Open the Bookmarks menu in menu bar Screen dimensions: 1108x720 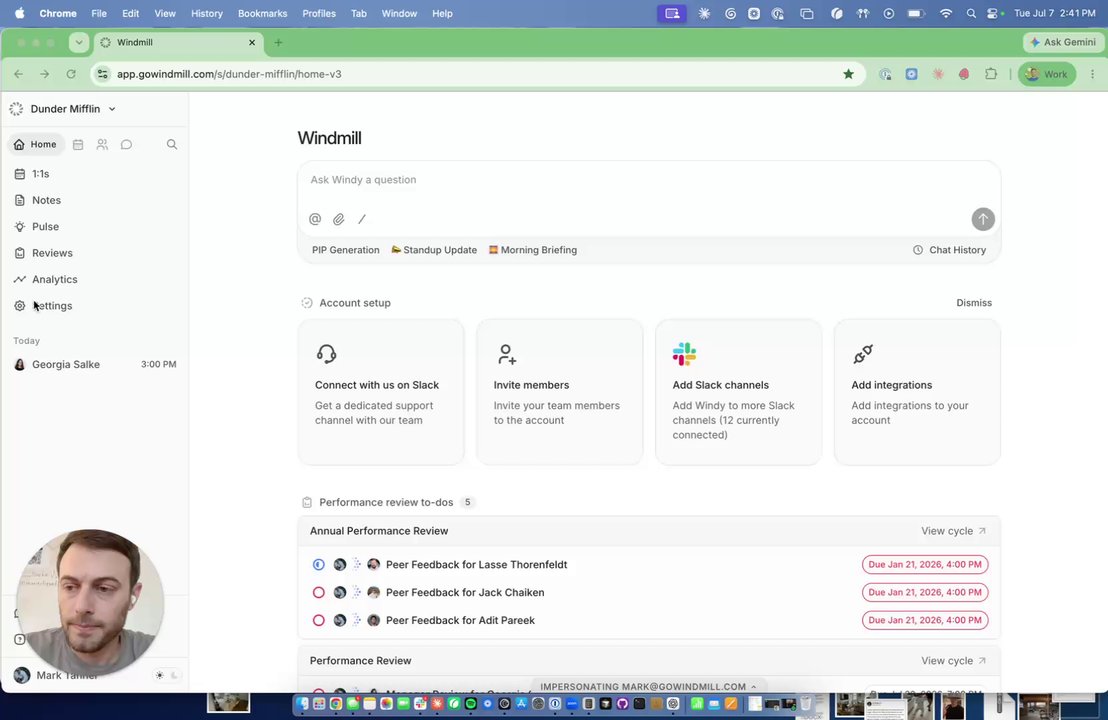pos(262,13)
